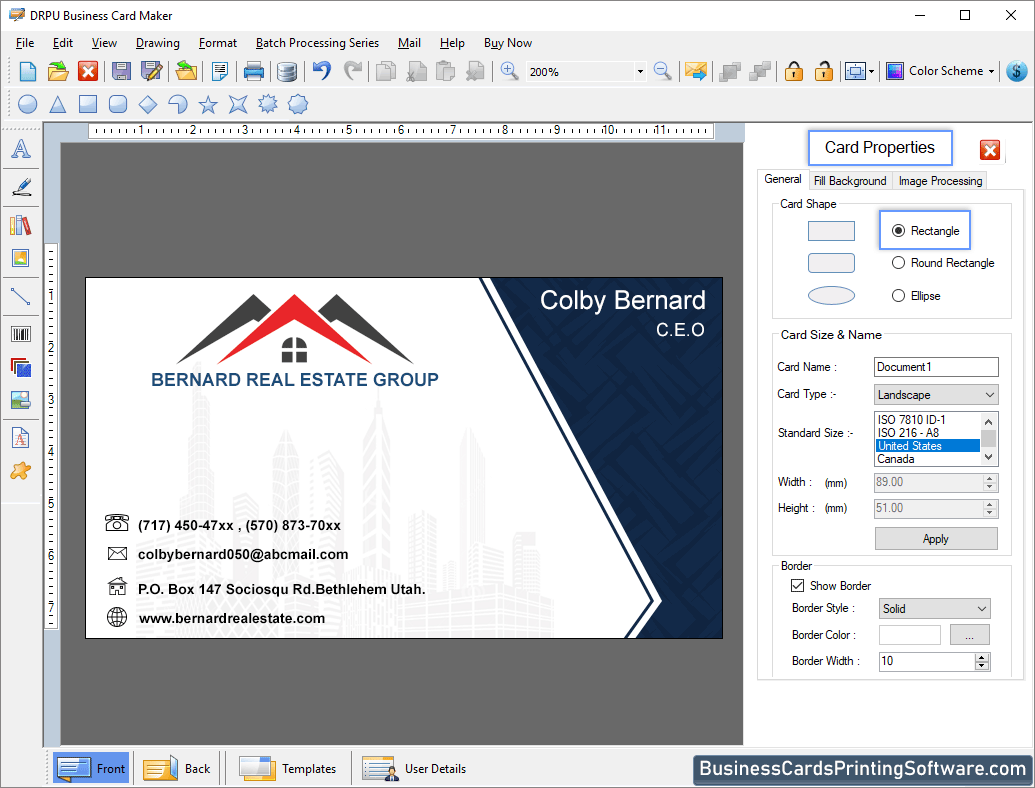Open the database icon in toolbar
This screenshot has height=788, width=1035.
(286, 71)
